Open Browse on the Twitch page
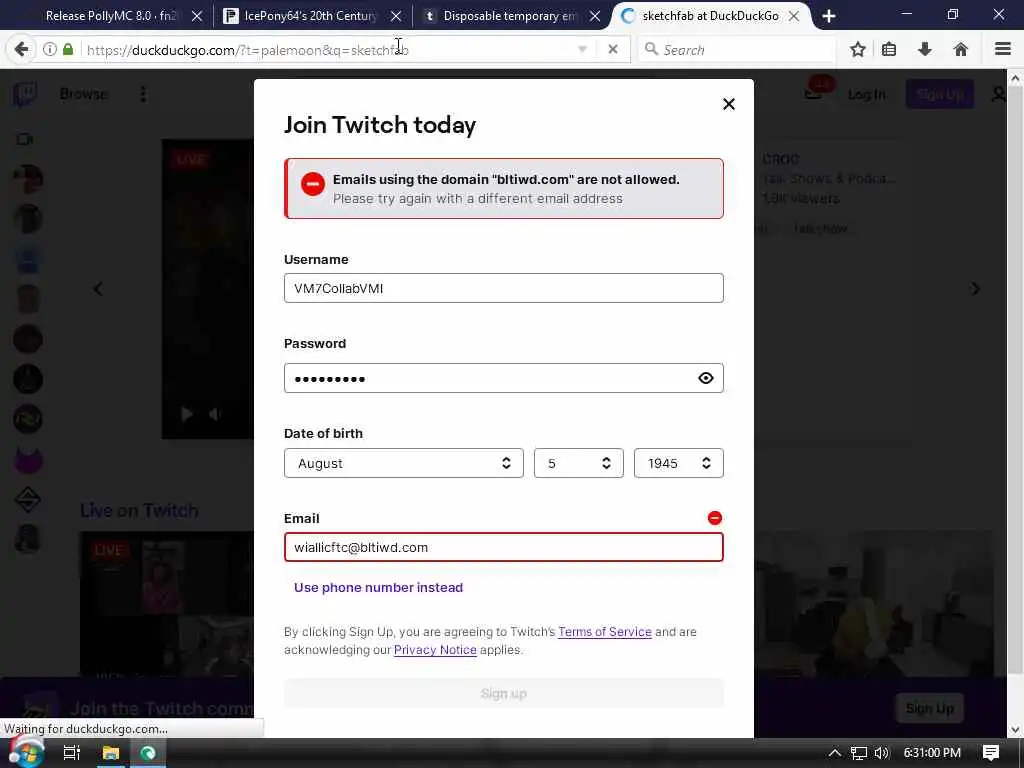 point(84,94)
